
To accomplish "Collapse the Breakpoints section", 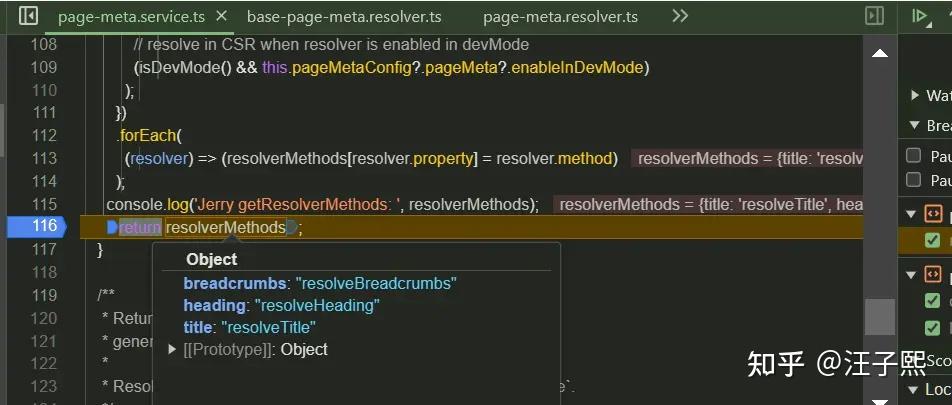I will 914,125.
